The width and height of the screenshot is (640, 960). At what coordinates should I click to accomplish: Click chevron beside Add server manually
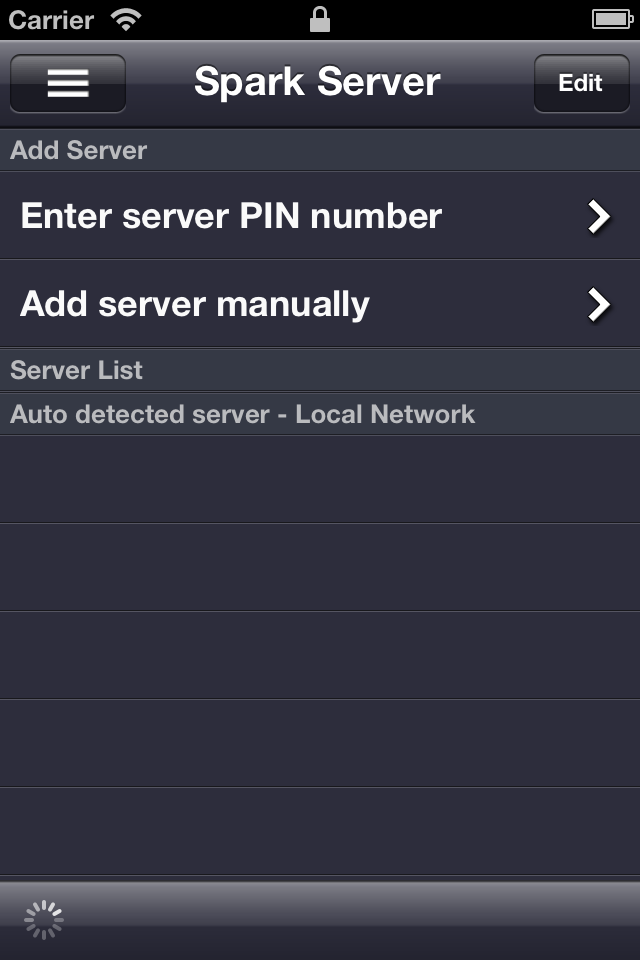click(x=598, y=305)
